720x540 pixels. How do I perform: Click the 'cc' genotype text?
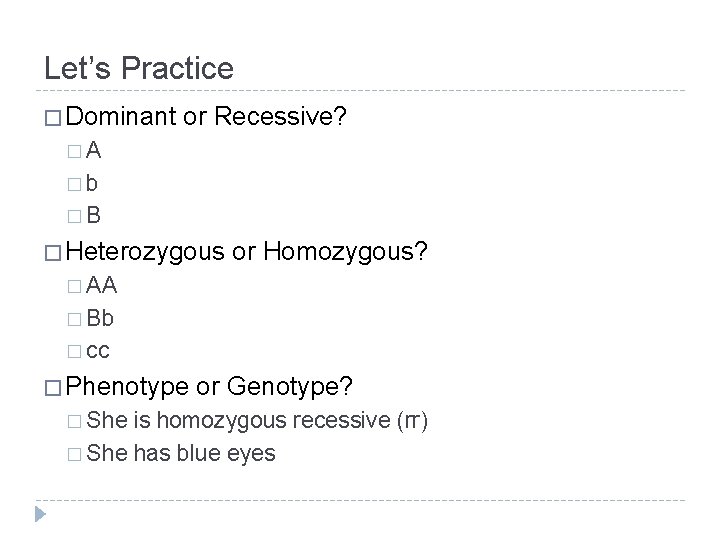tap(98, 352)
